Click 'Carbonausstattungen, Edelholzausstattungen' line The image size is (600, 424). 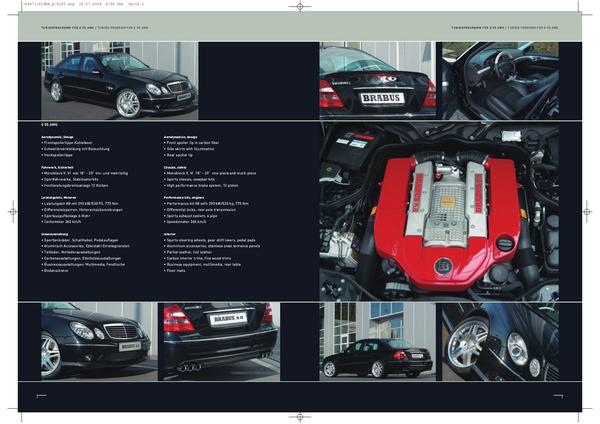point(82,258)
